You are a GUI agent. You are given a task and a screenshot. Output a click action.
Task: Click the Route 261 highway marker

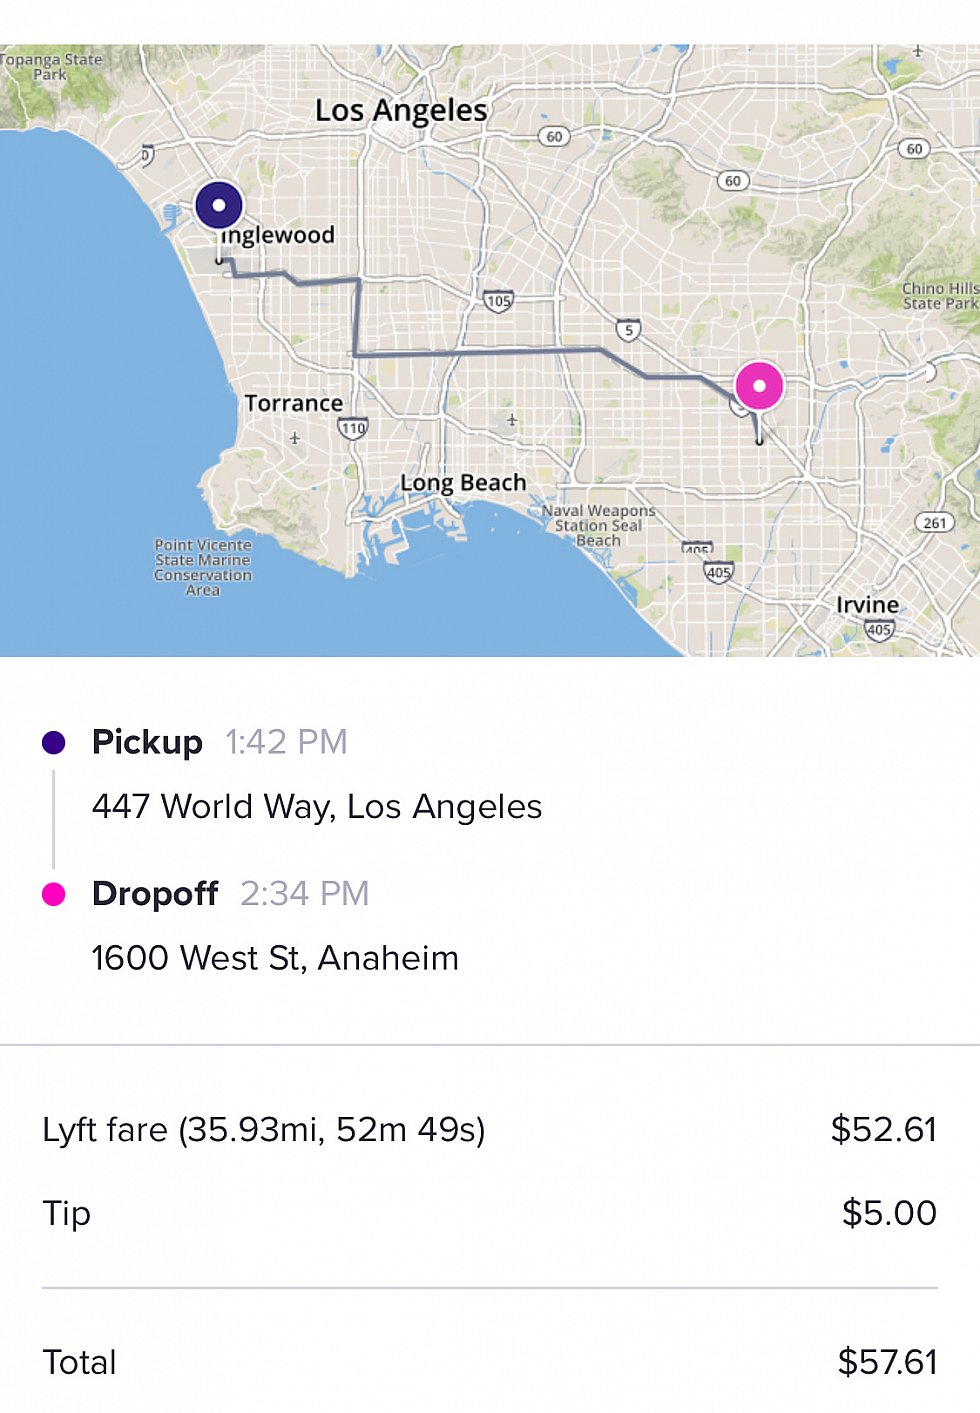click(934, 523)
